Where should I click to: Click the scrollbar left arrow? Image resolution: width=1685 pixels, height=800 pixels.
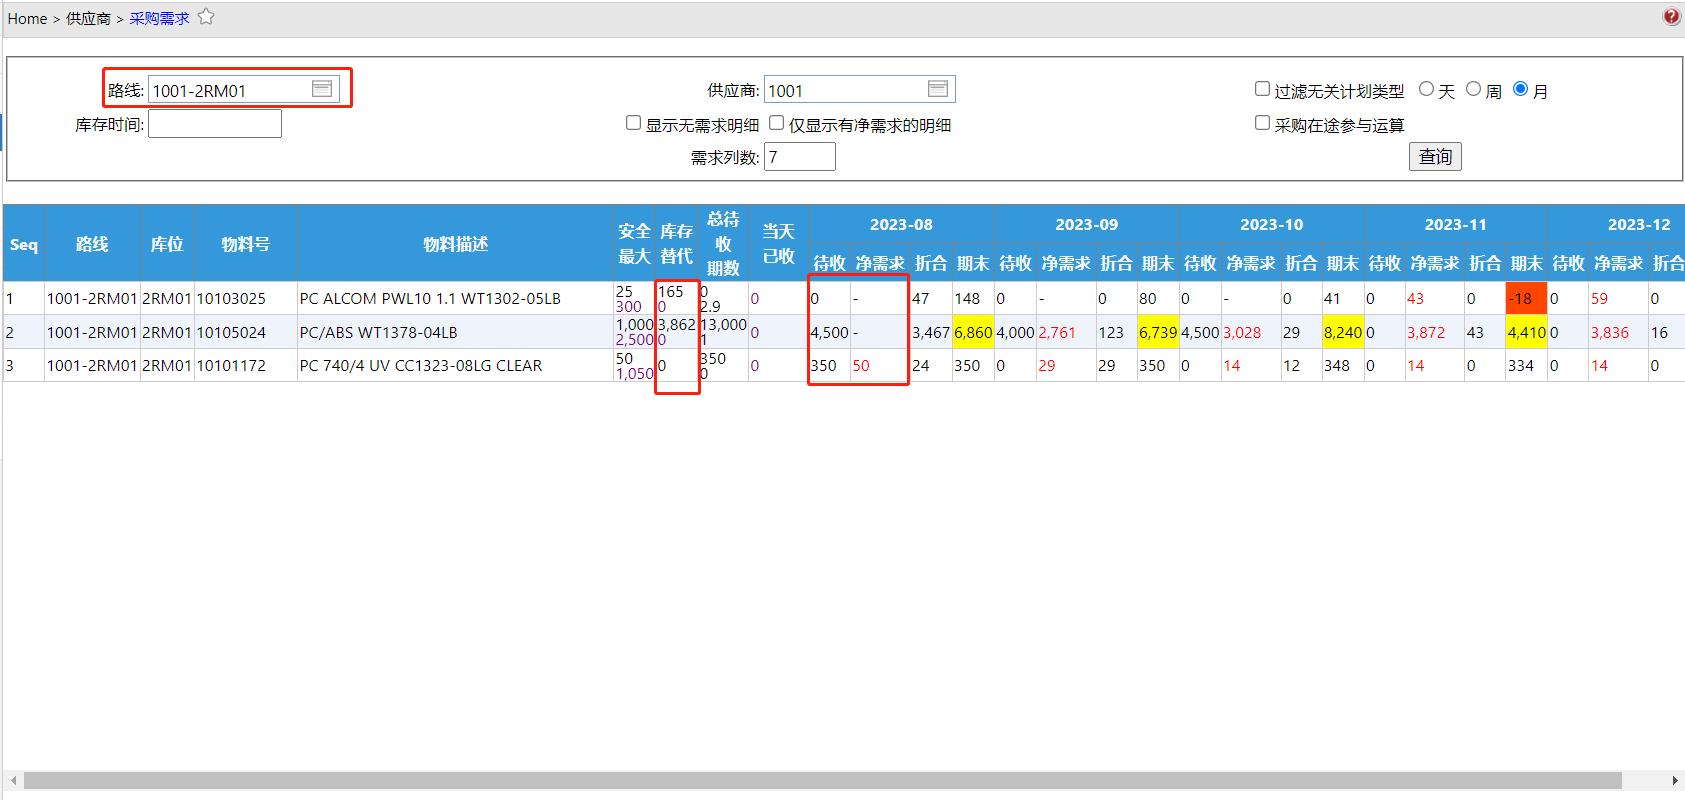[13, 780]
